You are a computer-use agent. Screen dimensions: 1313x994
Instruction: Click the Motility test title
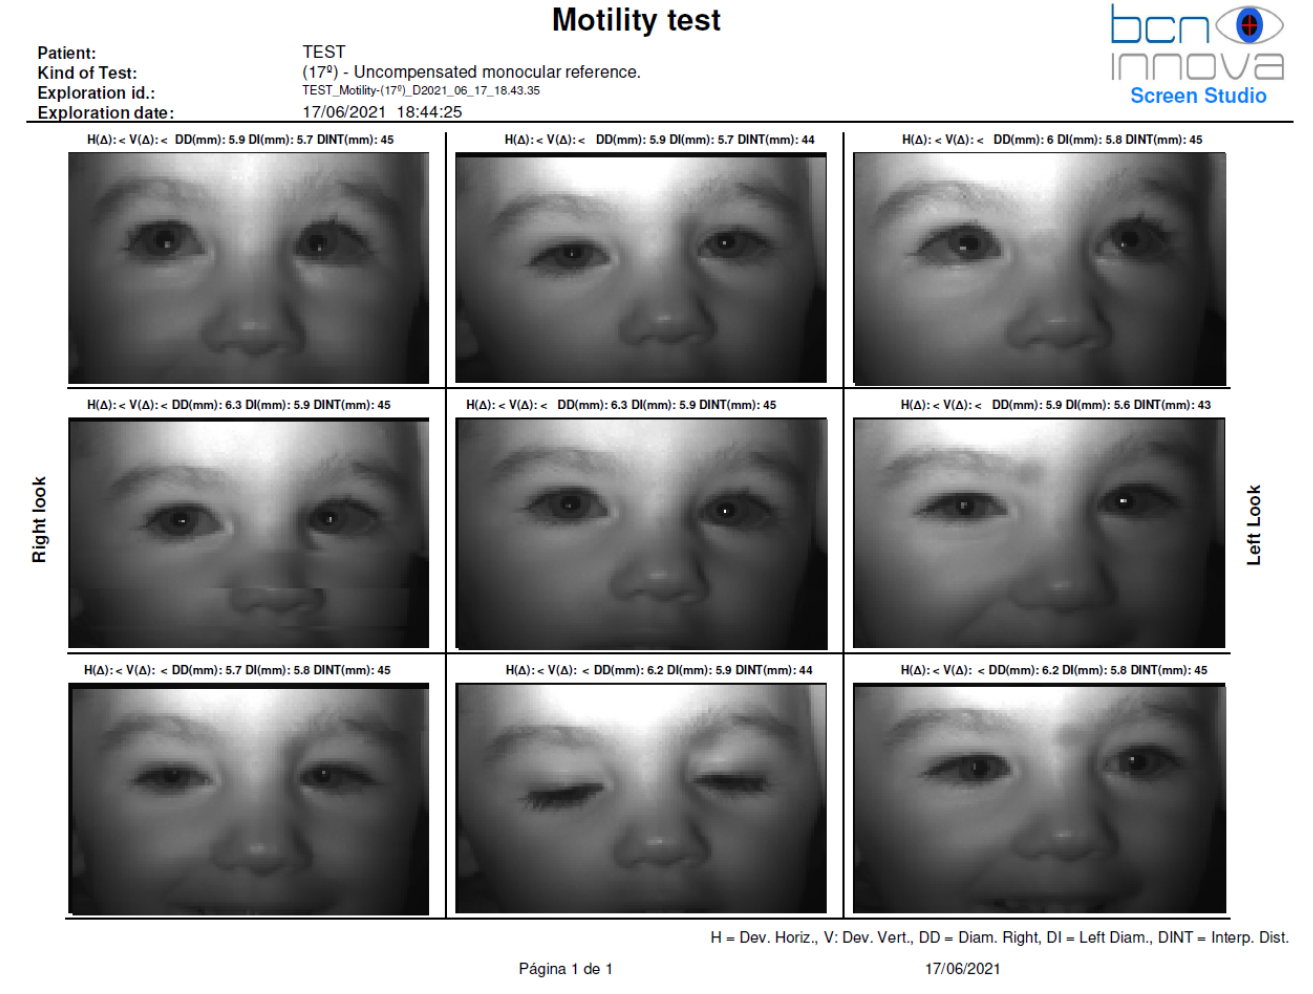[x=636, y=20]
